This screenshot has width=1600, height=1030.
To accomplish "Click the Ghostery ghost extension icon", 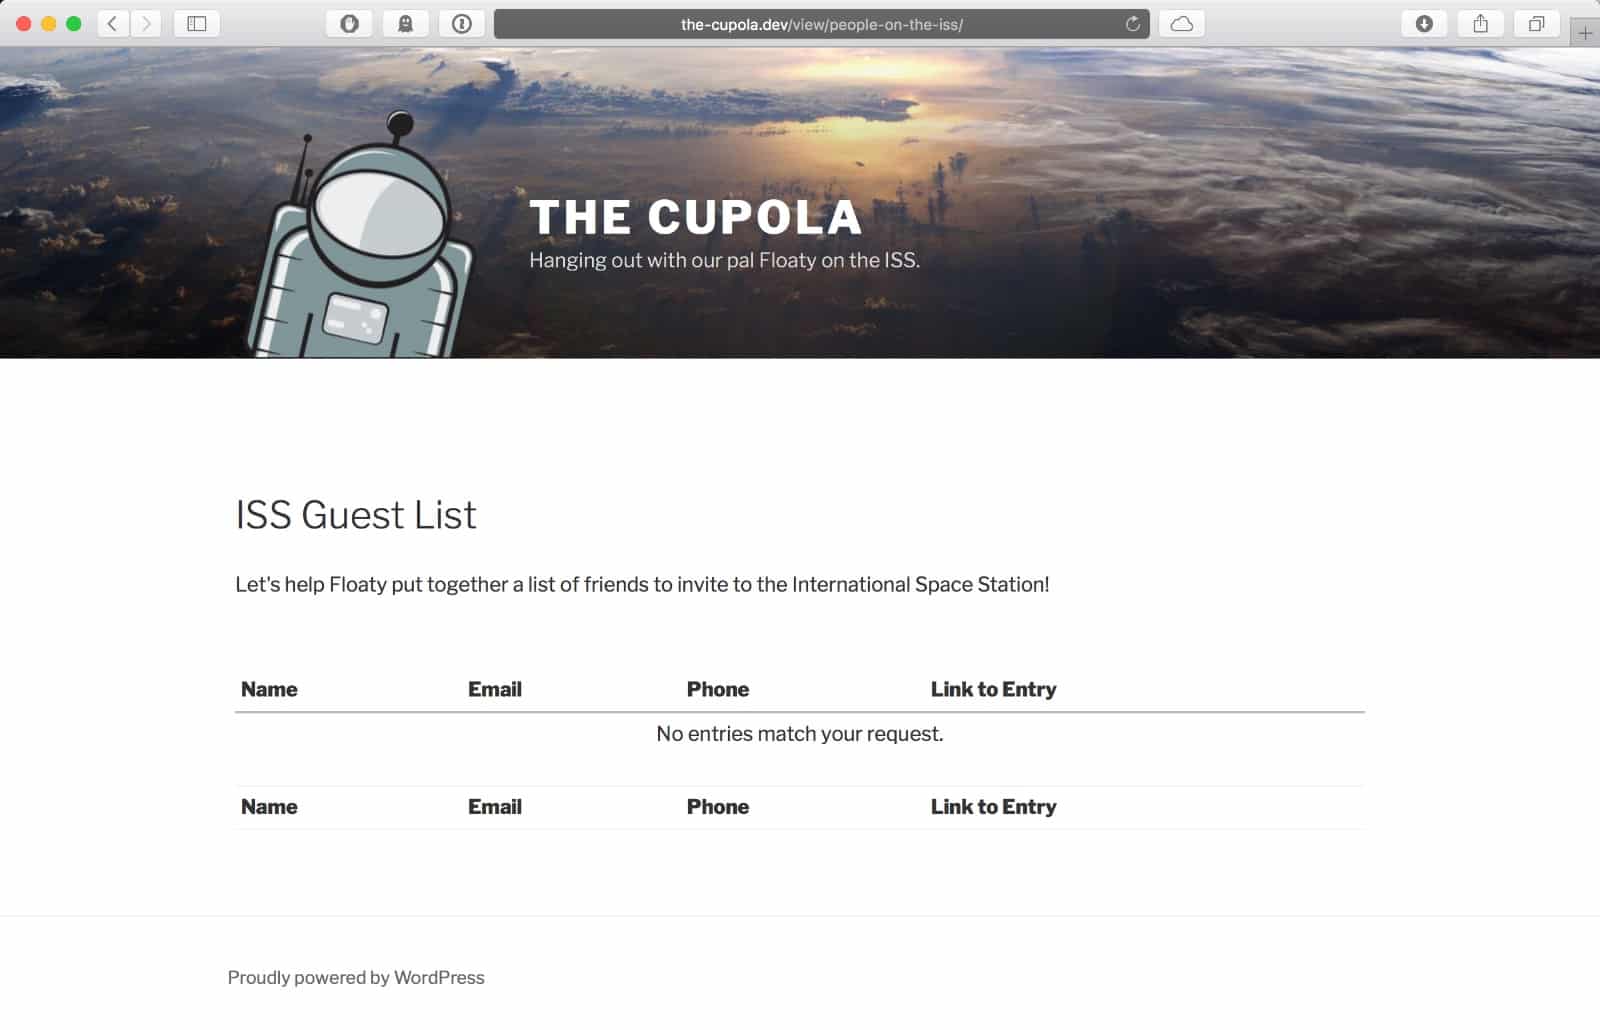I will point(405,24).
